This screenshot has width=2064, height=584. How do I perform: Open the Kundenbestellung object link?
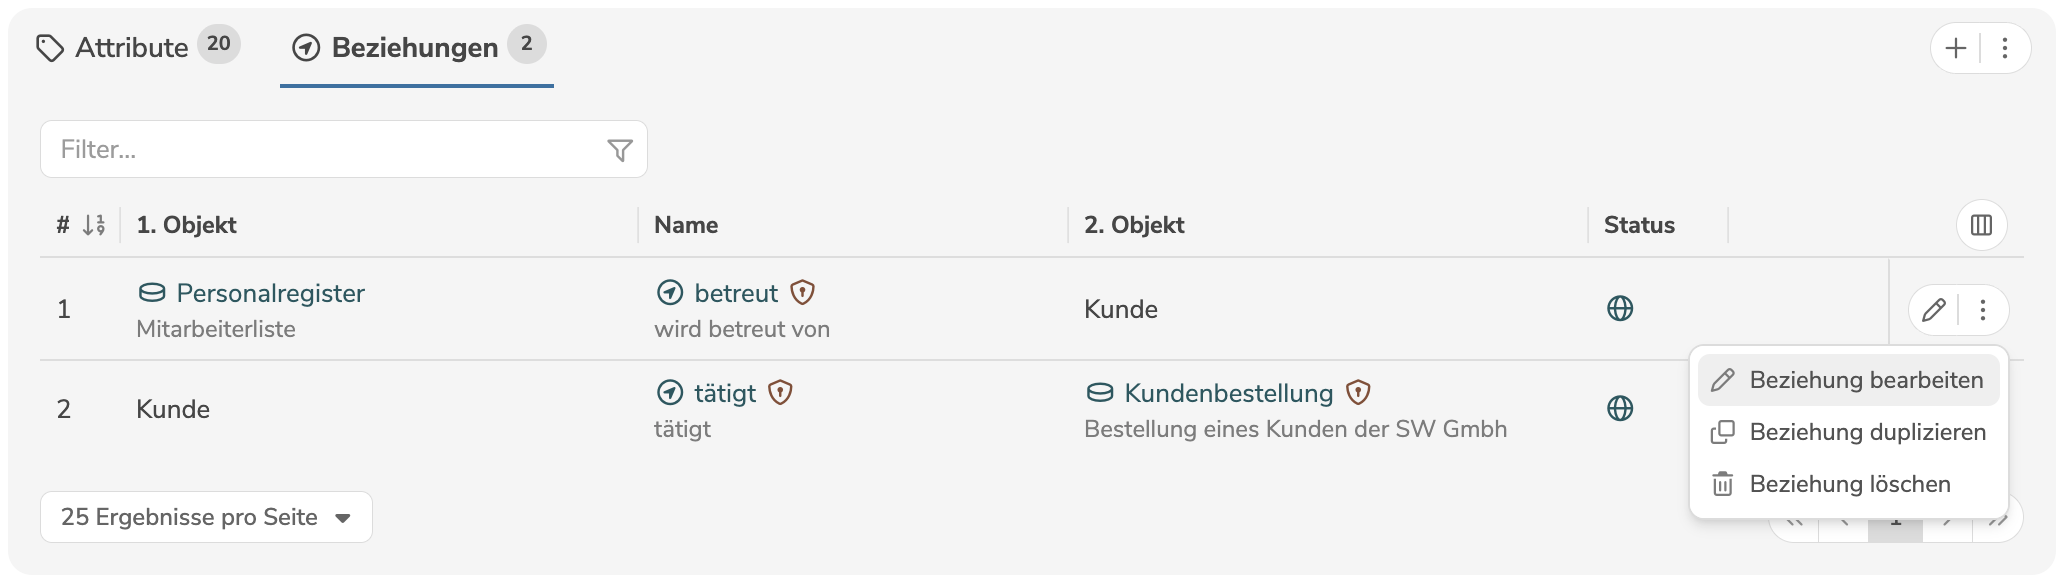click(x=1230, y=392)
